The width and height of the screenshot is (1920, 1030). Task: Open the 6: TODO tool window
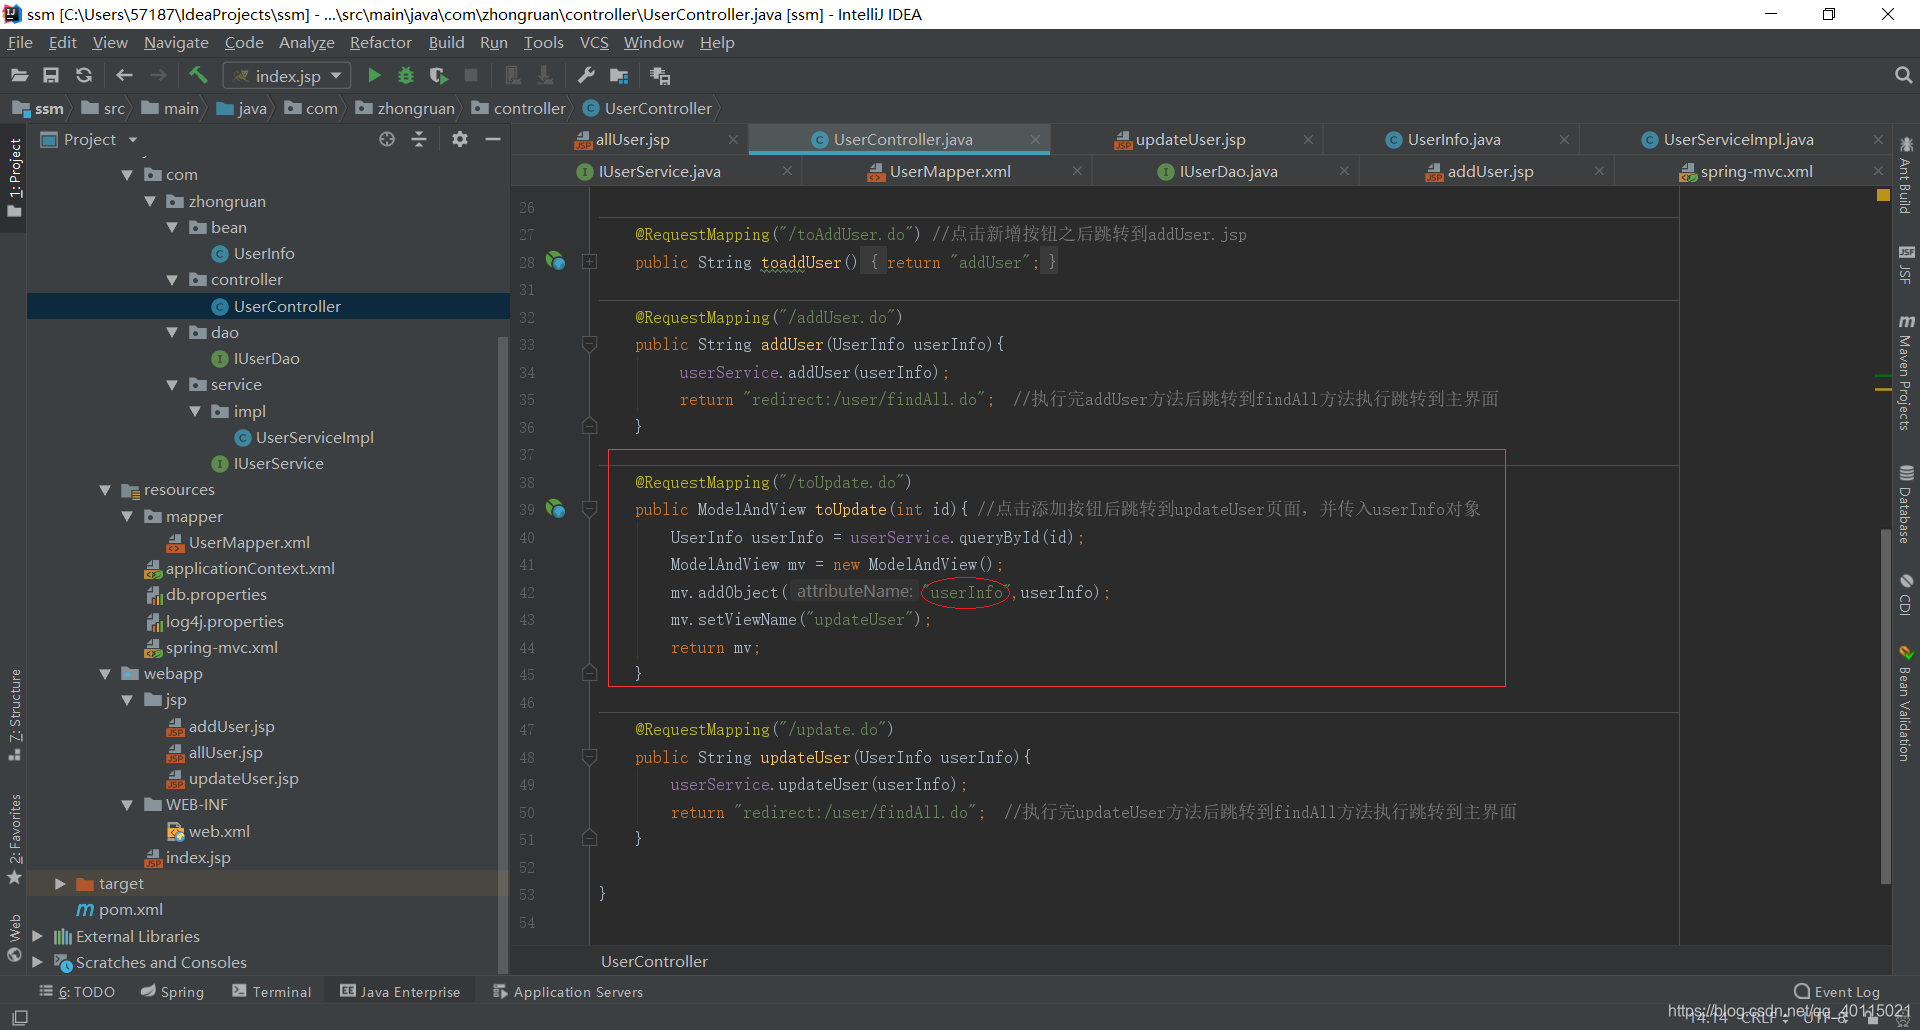[77, 992]
